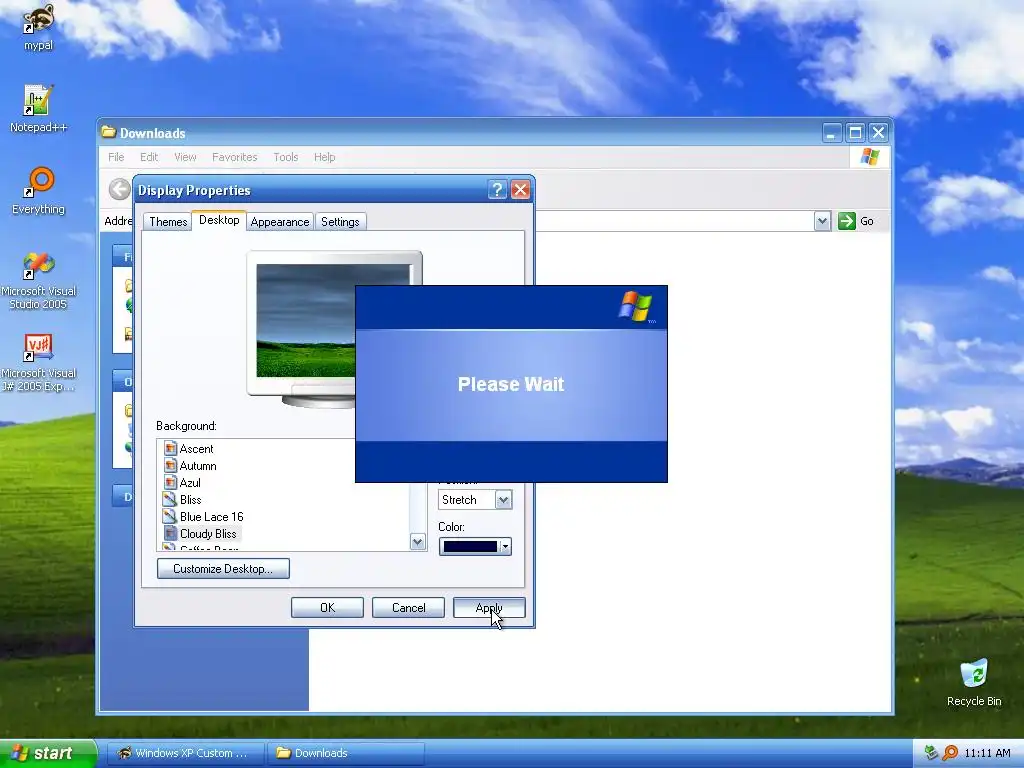Open the Edit menu in Downloads

(x=149, y=157)
